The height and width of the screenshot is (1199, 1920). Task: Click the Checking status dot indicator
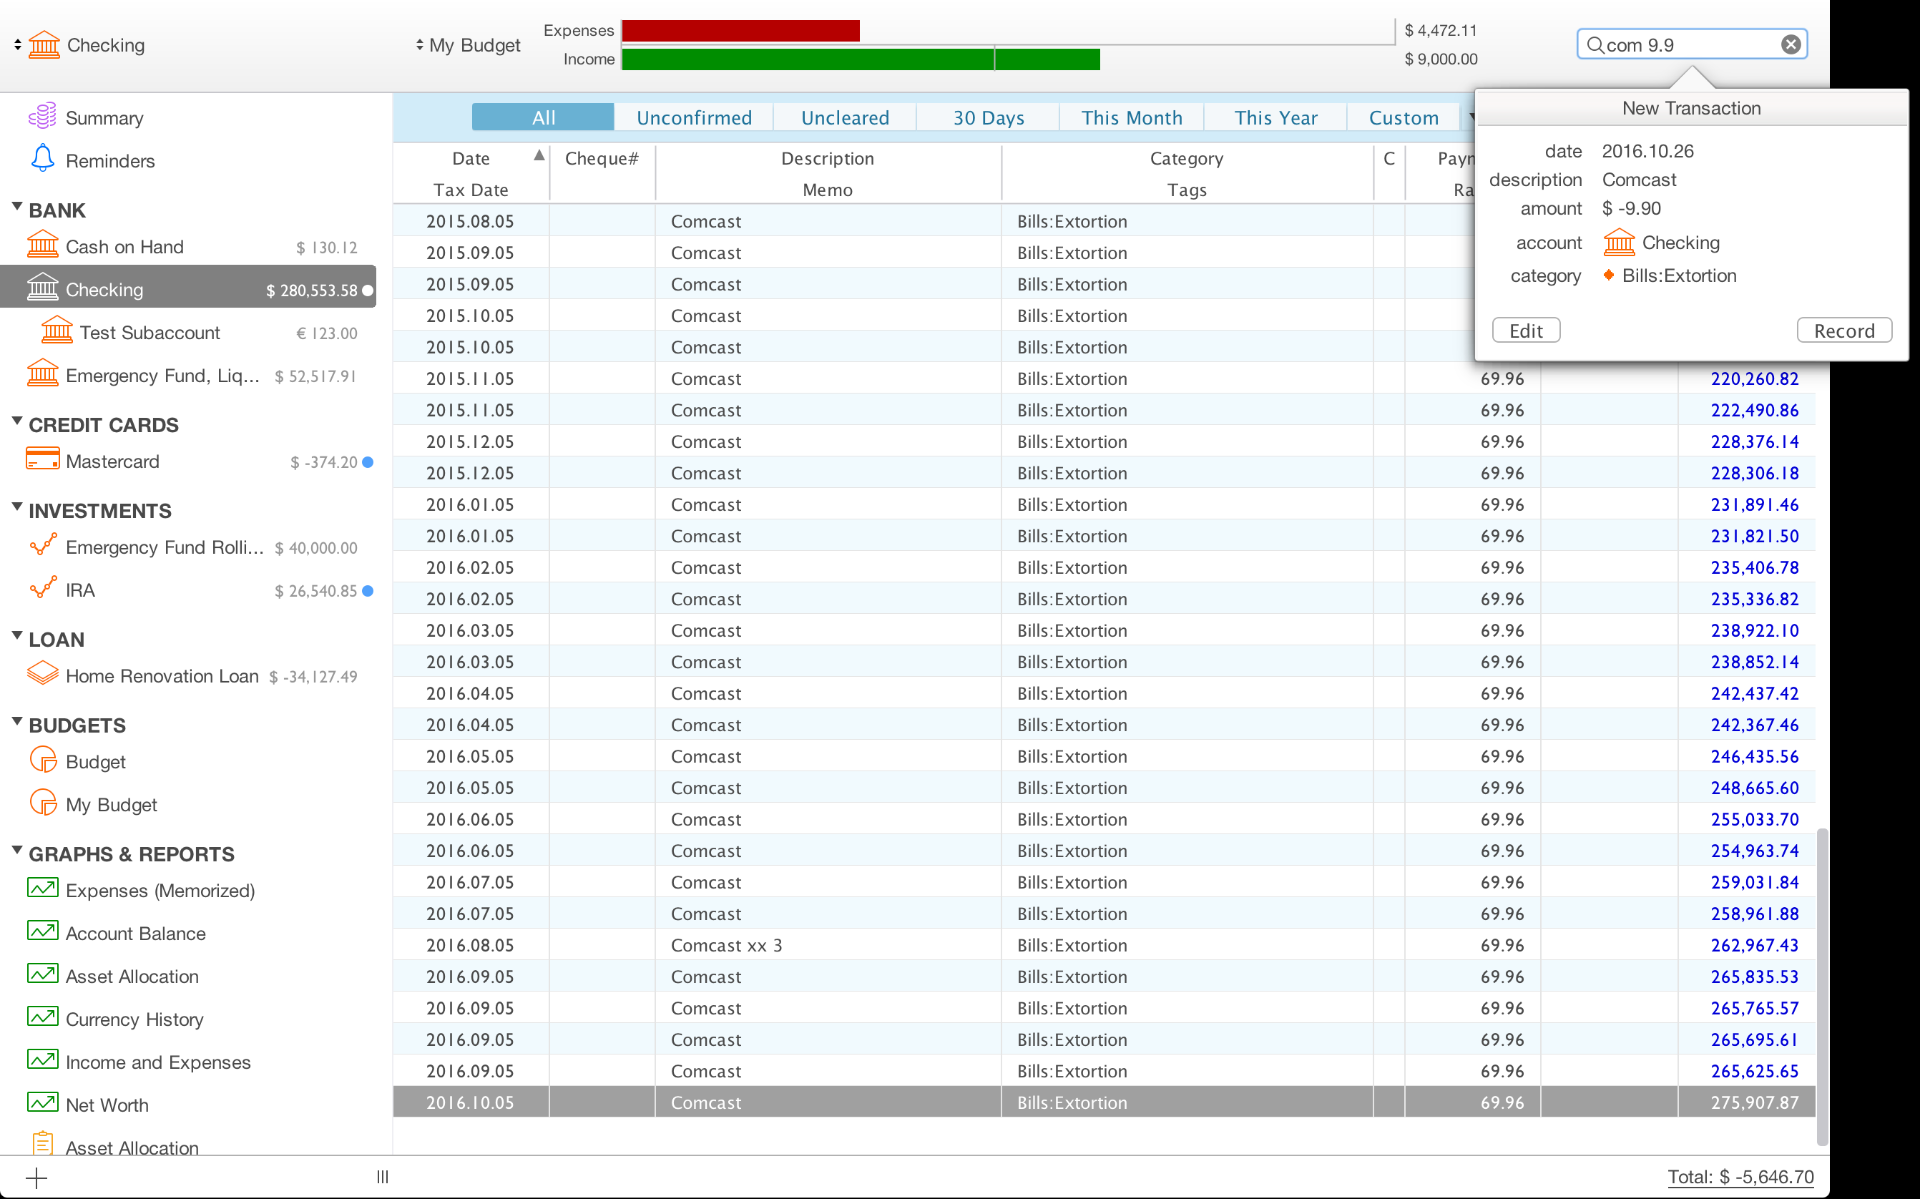click(x=368, y=290)
